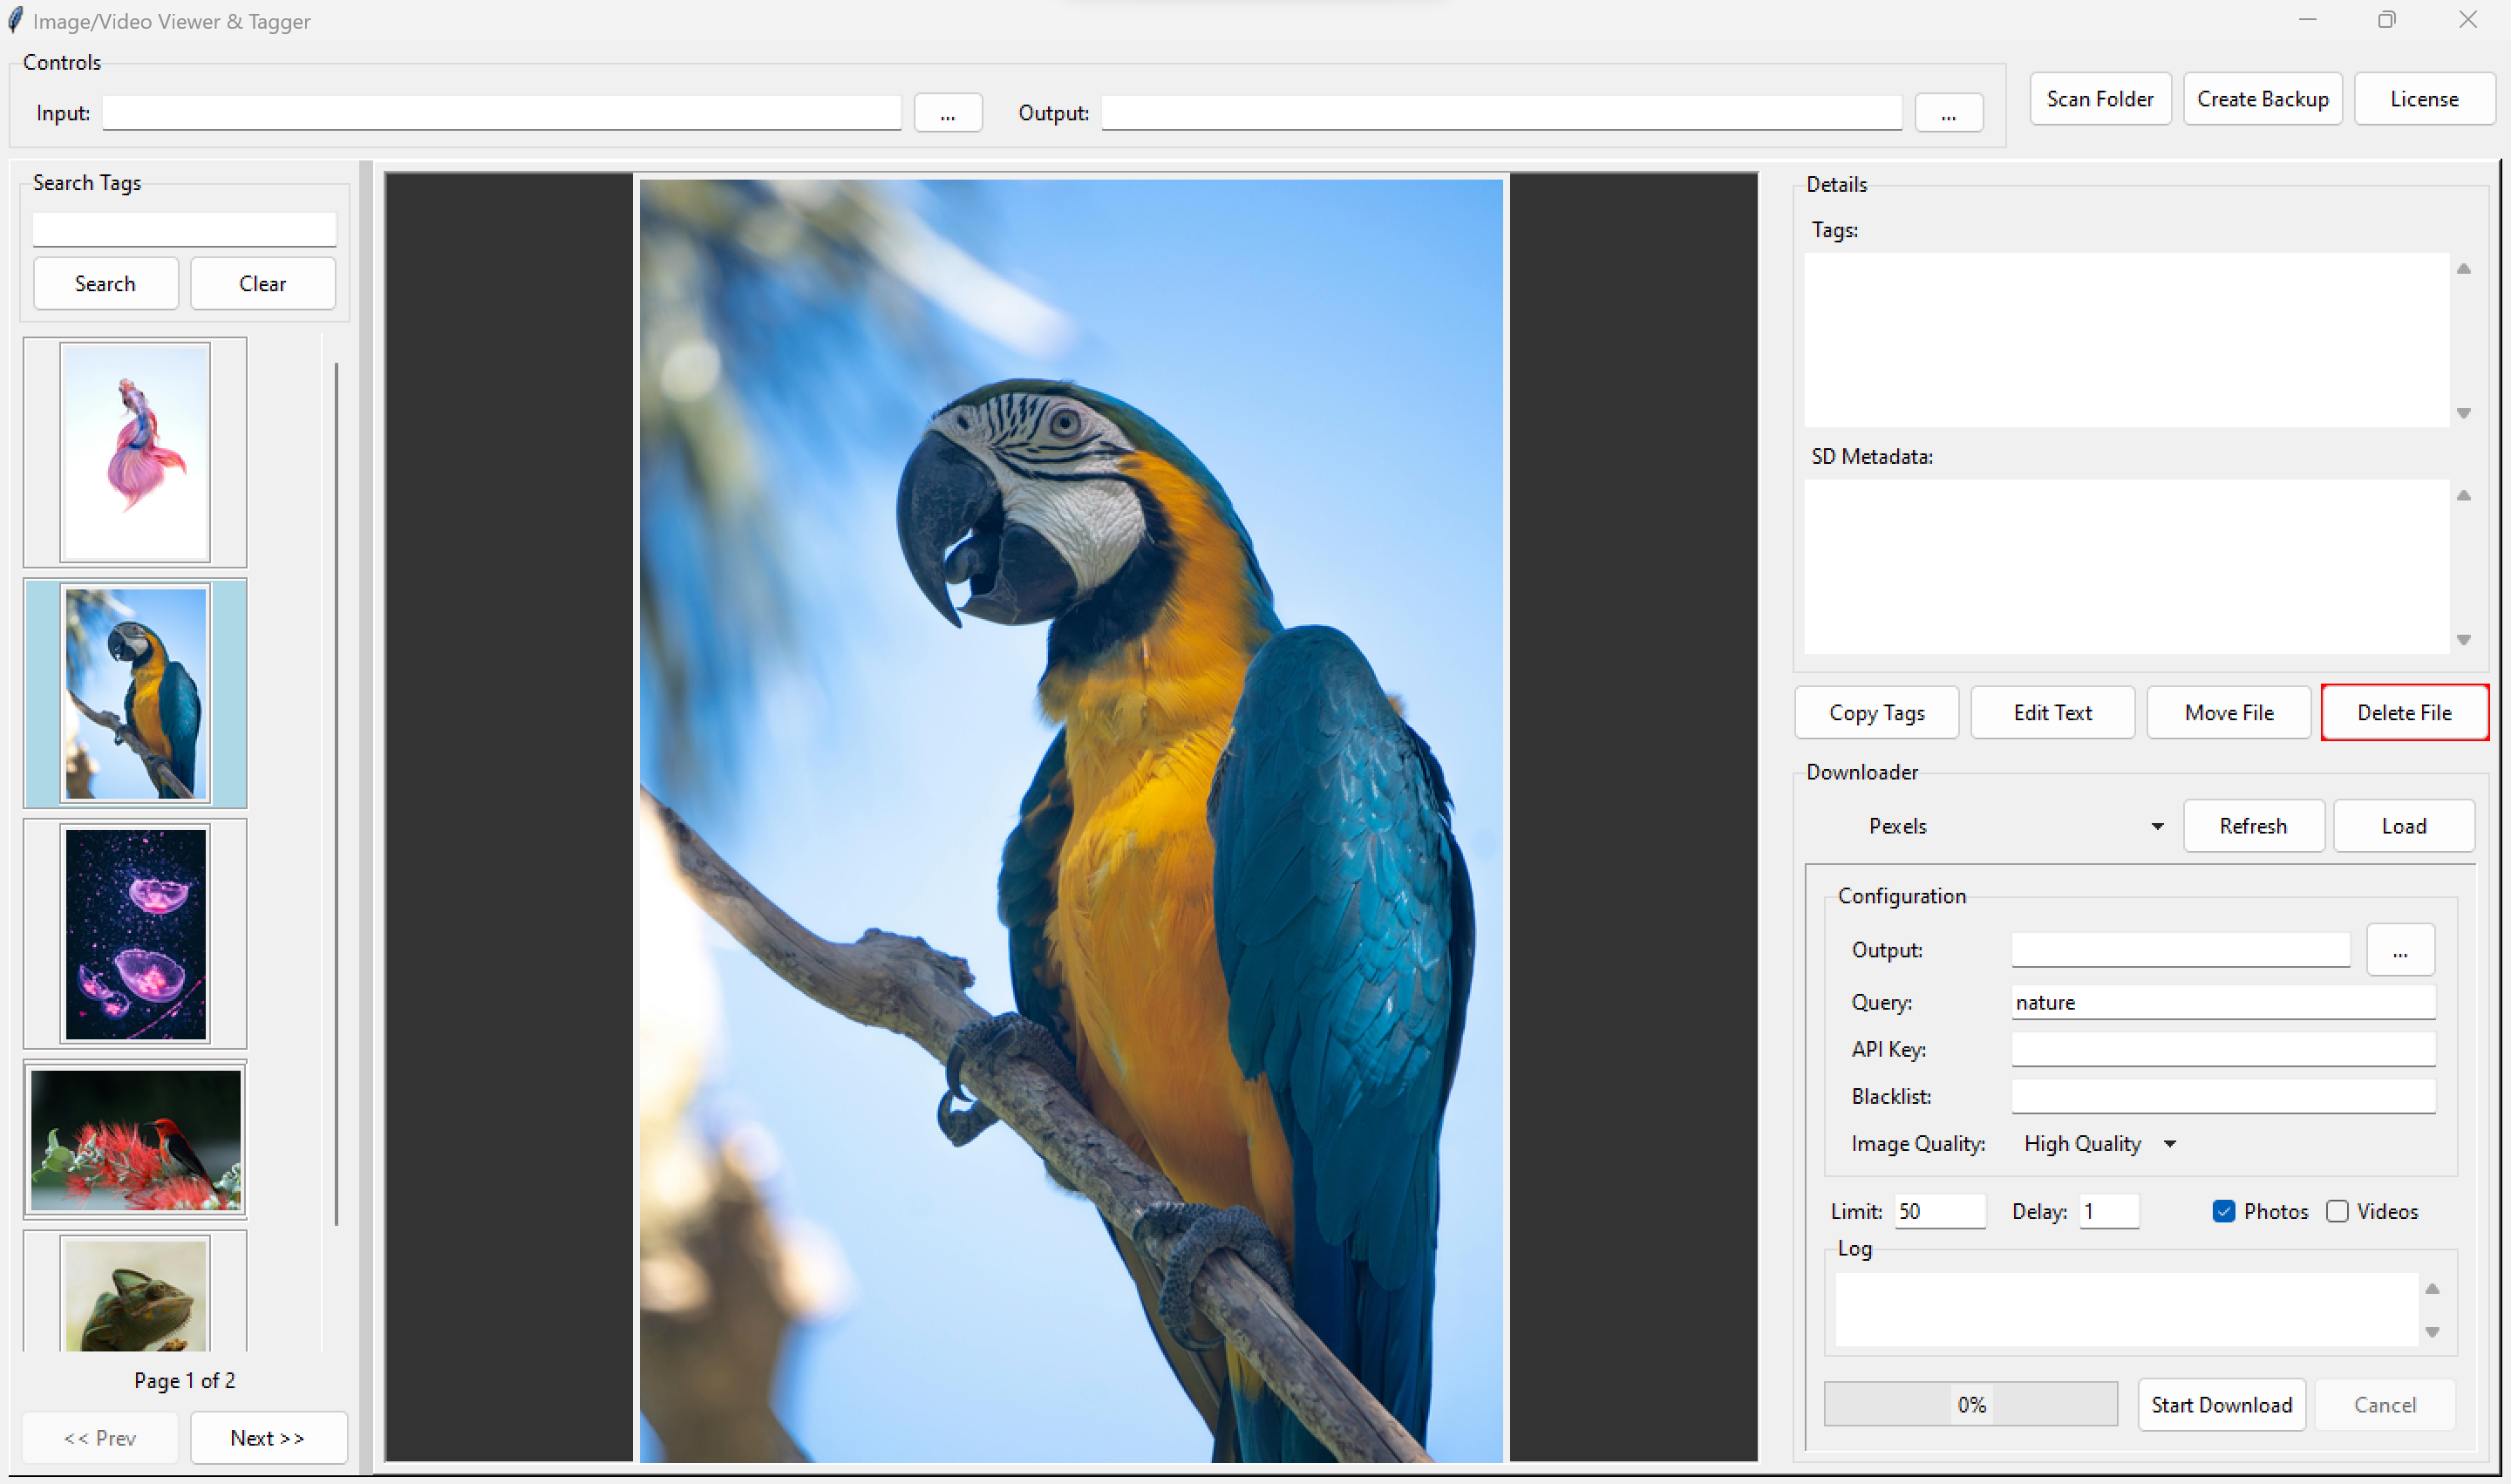This screenshot has height=1484, width=2511.
Task: Go to next page of thumbnails
Action: [267, 1437]
